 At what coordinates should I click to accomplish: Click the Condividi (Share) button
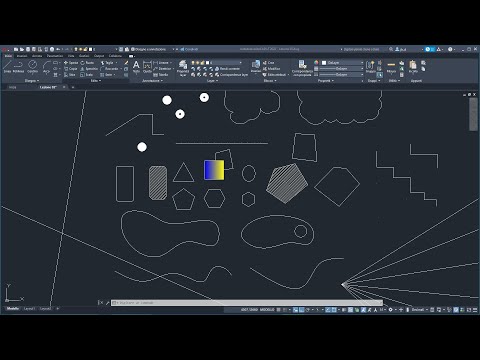tap(189, 49)
